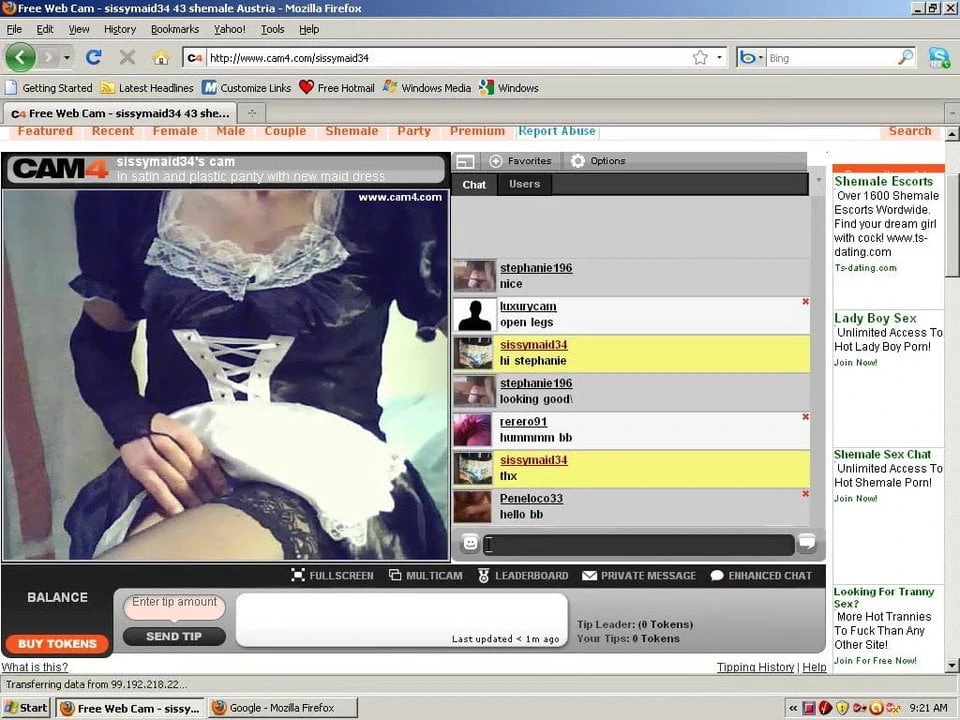
Task: Open the emoji smiley picker in chat
Action: (x=470, y=544)
